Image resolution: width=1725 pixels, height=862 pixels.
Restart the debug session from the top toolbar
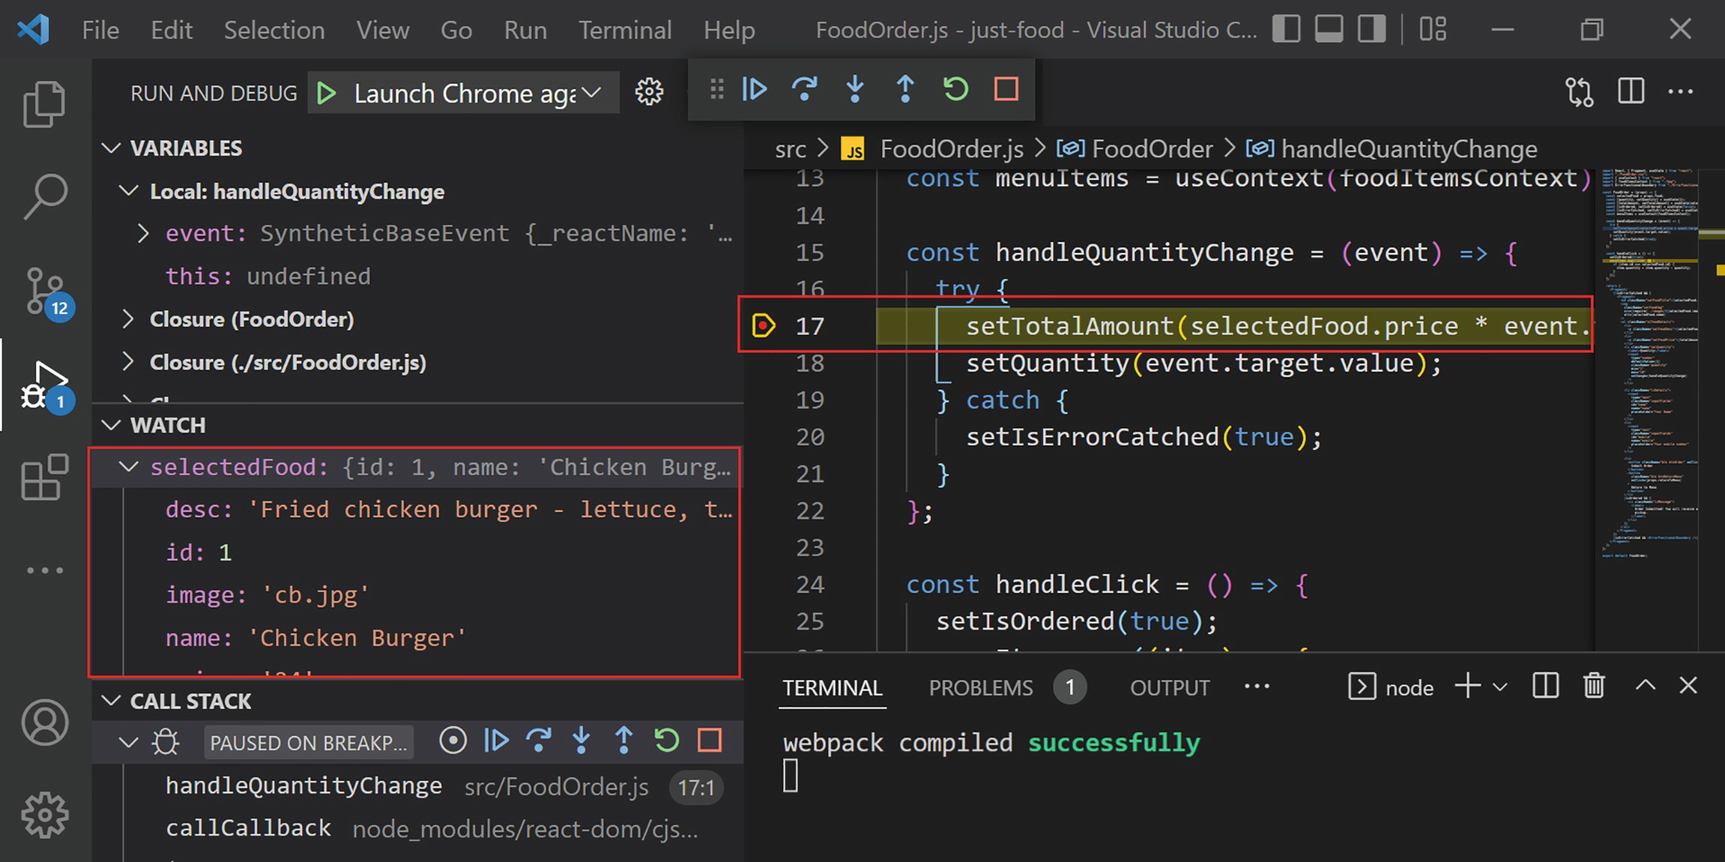956,90
